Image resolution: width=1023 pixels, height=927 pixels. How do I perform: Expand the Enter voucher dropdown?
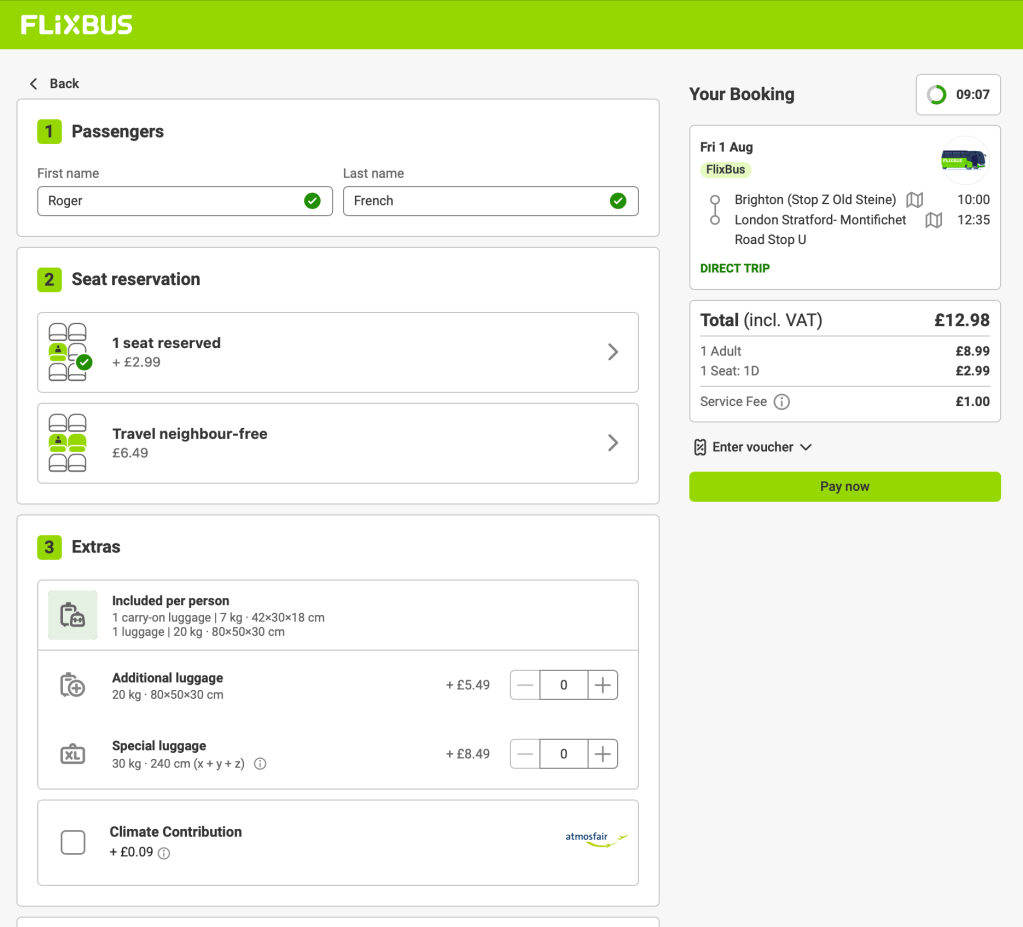coord(753,447)
